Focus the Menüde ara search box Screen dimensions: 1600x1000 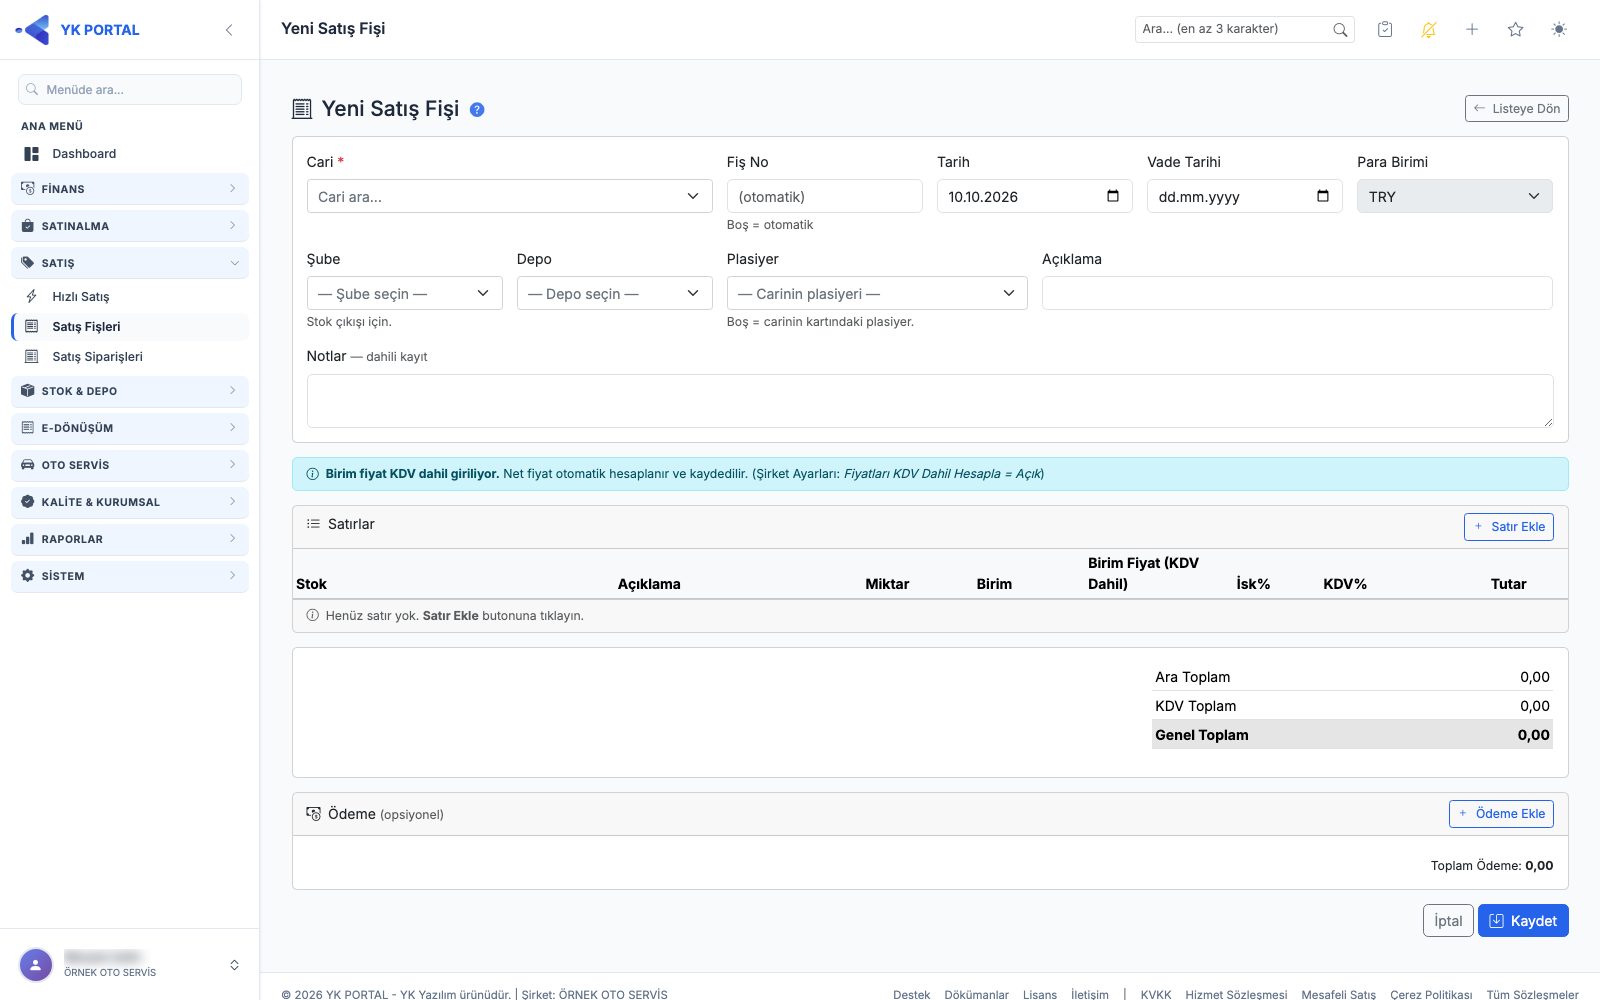click(x=130, y=89)
